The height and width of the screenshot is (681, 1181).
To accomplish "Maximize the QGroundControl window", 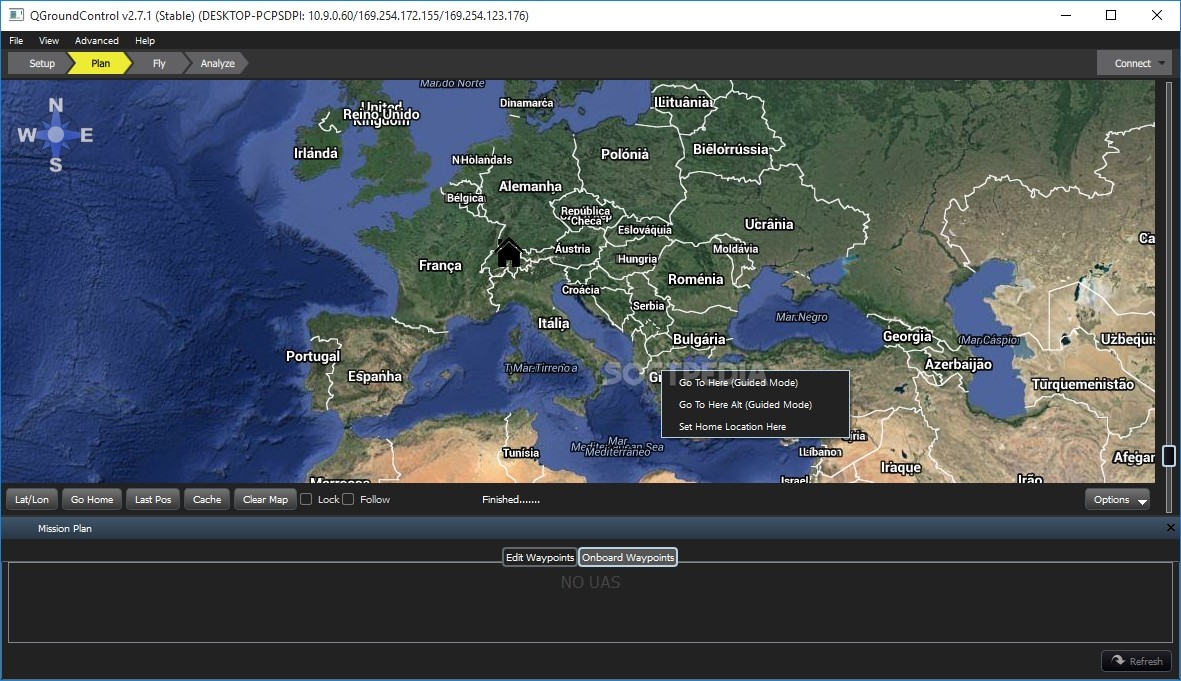I will click(x=1111, y=15).
